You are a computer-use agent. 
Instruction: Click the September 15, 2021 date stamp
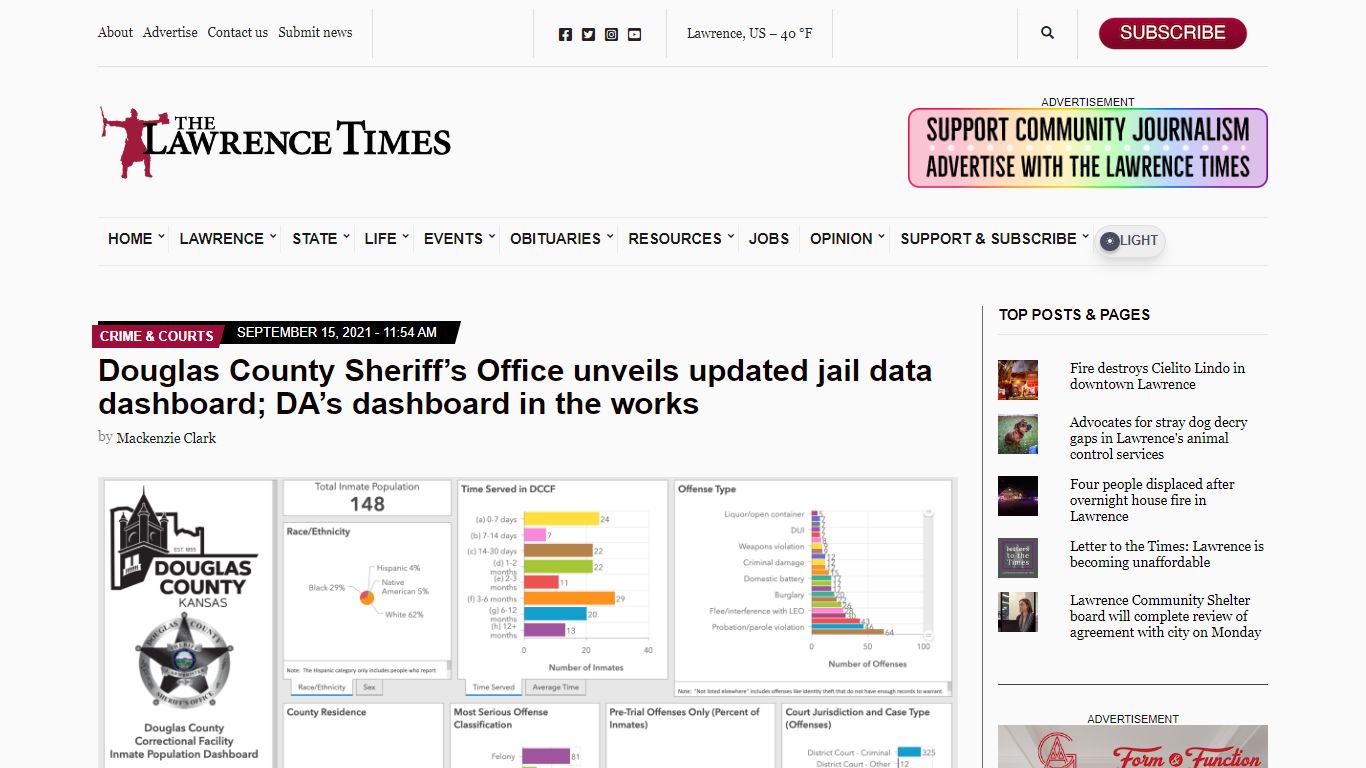coord(337,332)
